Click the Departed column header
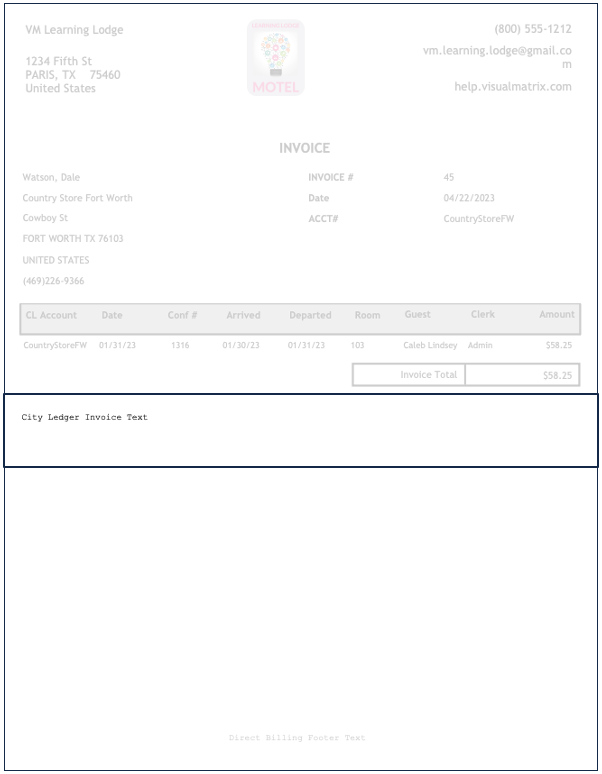 310,315
